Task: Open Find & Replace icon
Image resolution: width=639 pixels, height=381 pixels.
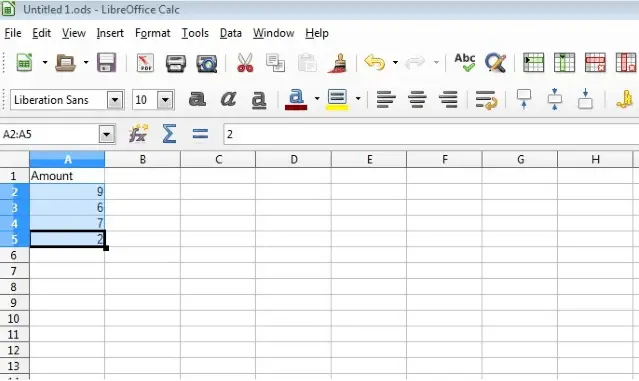Action: [x=495, y=63]
